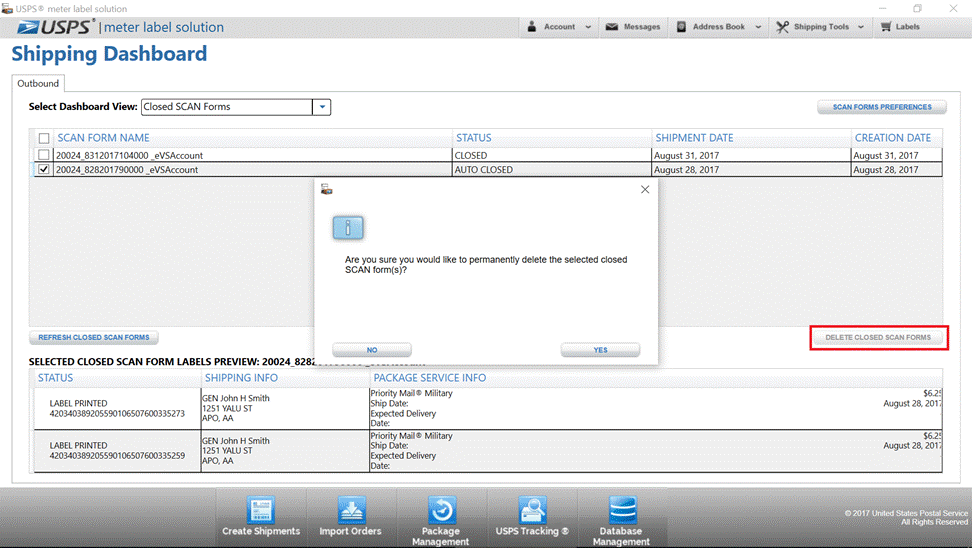Expand the Shipping Tools menu arrow
The width and height of the screenshot is (972, 548).
(x=860, y=27)
